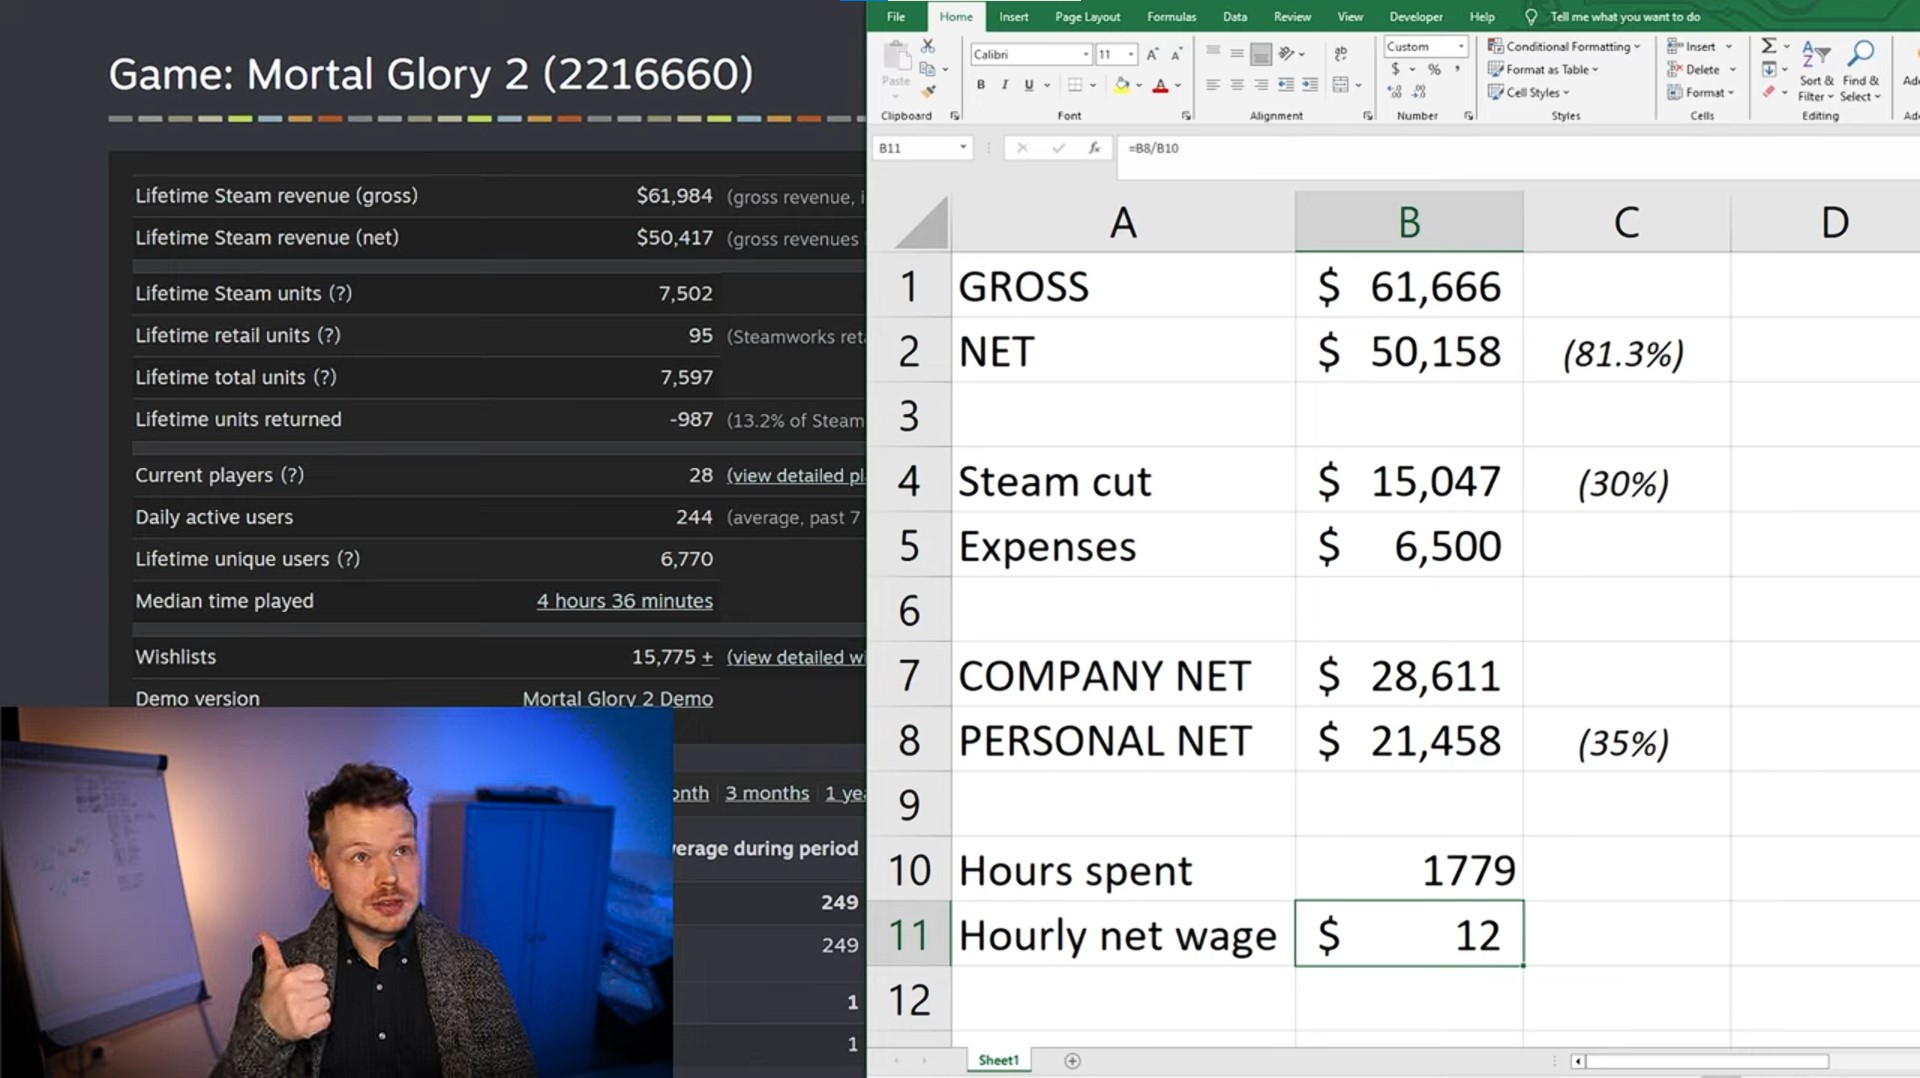
Task: Click the yellow Fill Color swatch
Action: point(1121,86)
